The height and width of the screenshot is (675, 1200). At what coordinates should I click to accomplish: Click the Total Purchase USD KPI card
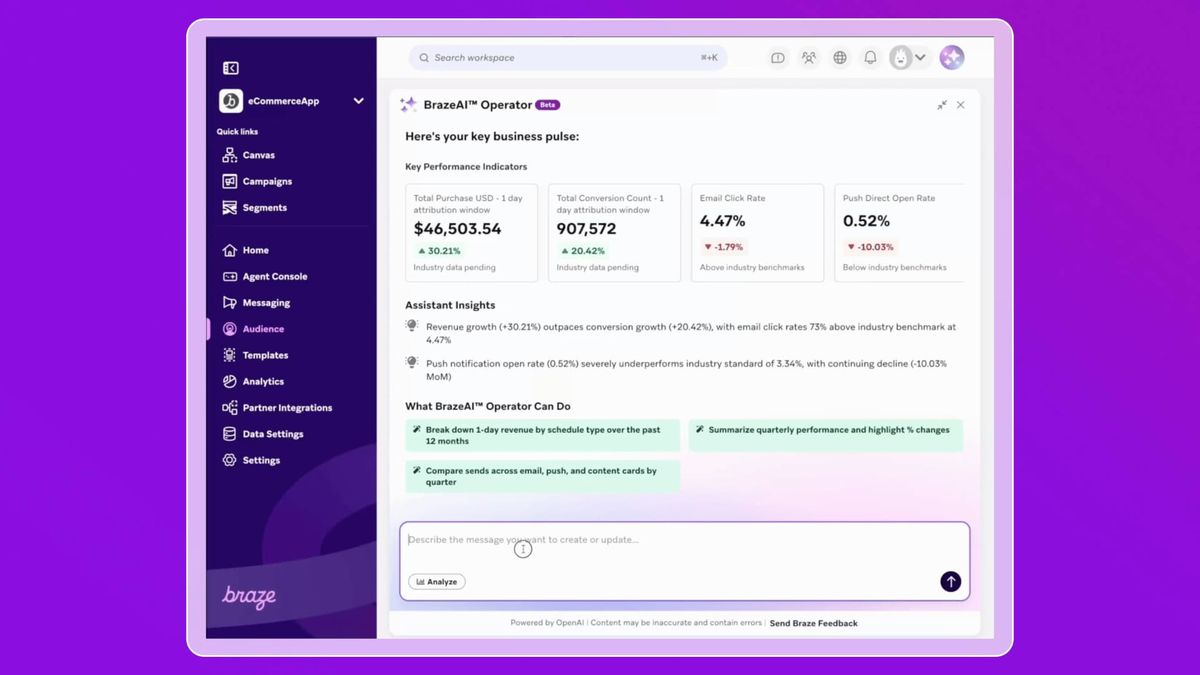pos(471,232)
